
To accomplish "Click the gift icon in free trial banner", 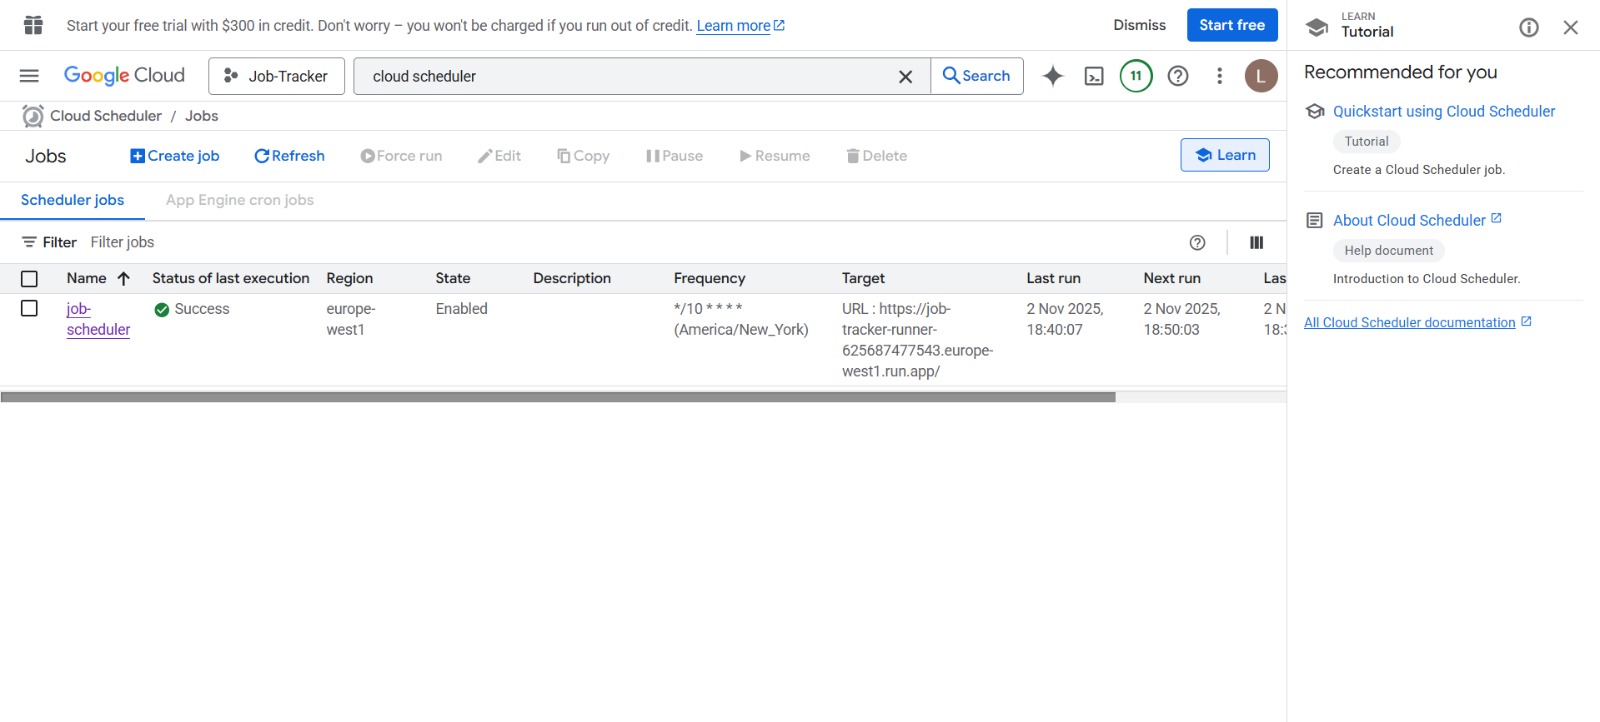I will (33, 25).
